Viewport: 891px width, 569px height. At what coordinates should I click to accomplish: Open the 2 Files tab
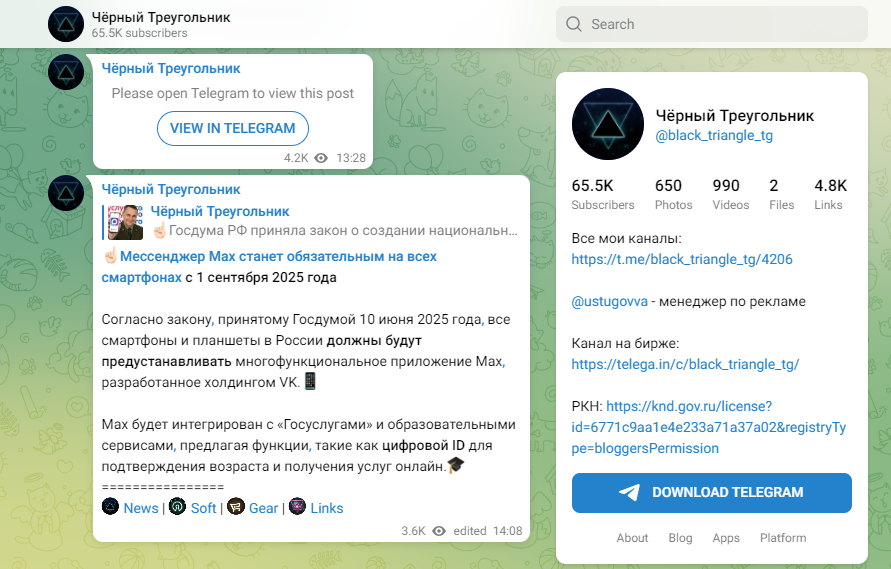782,194
